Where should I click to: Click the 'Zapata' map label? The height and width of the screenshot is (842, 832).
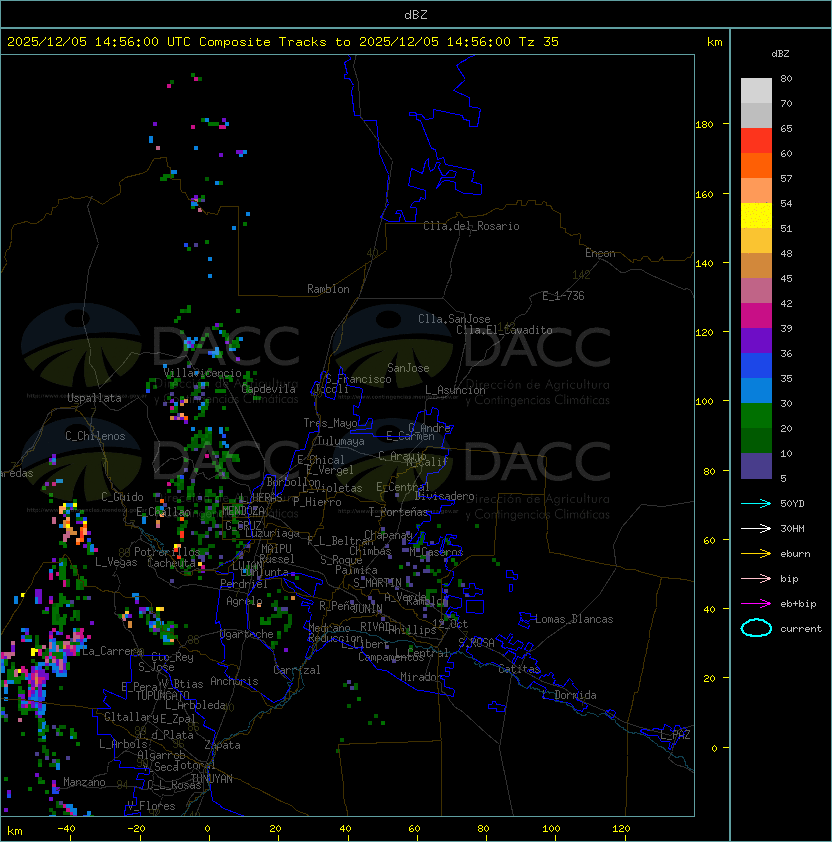click(222, 745)
